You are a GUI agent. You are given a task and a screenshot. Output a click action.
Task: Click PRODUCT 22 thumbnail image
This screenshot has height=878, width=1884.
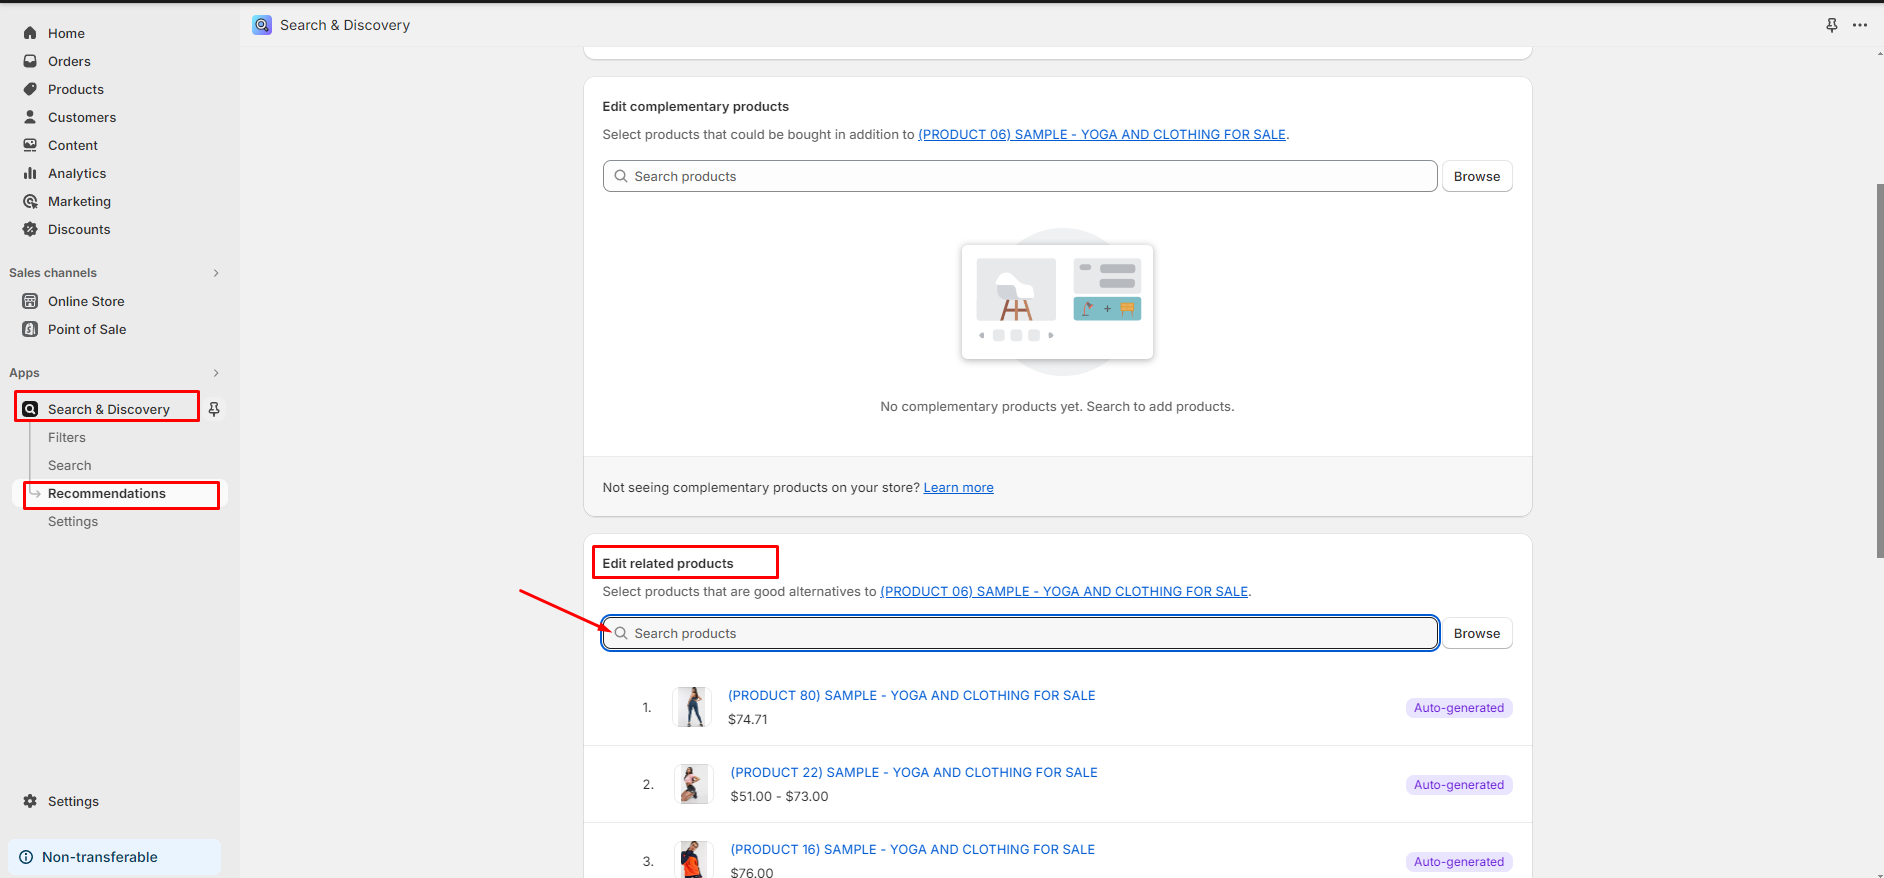pyautogui.click(x=692, y=784)
